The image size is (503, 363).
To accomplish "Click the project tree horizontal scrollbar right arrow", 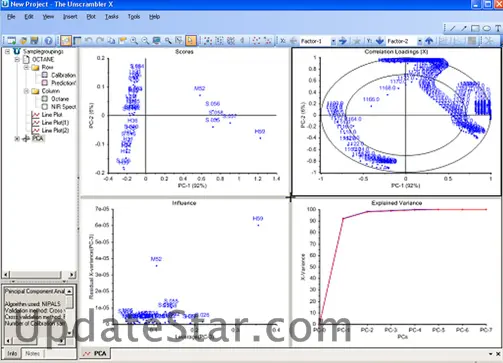I will pyautogui.click(x=72, y=275).
